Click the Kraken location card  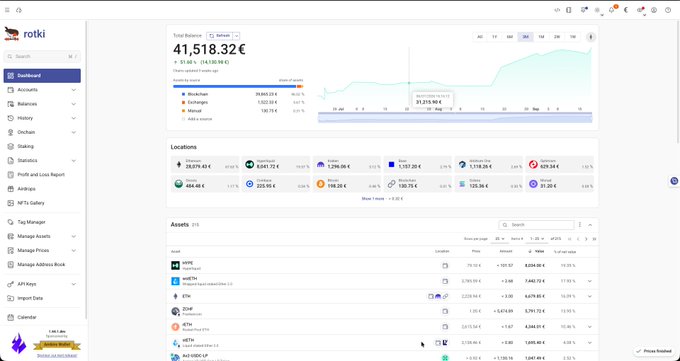click(x=347, y=164)
